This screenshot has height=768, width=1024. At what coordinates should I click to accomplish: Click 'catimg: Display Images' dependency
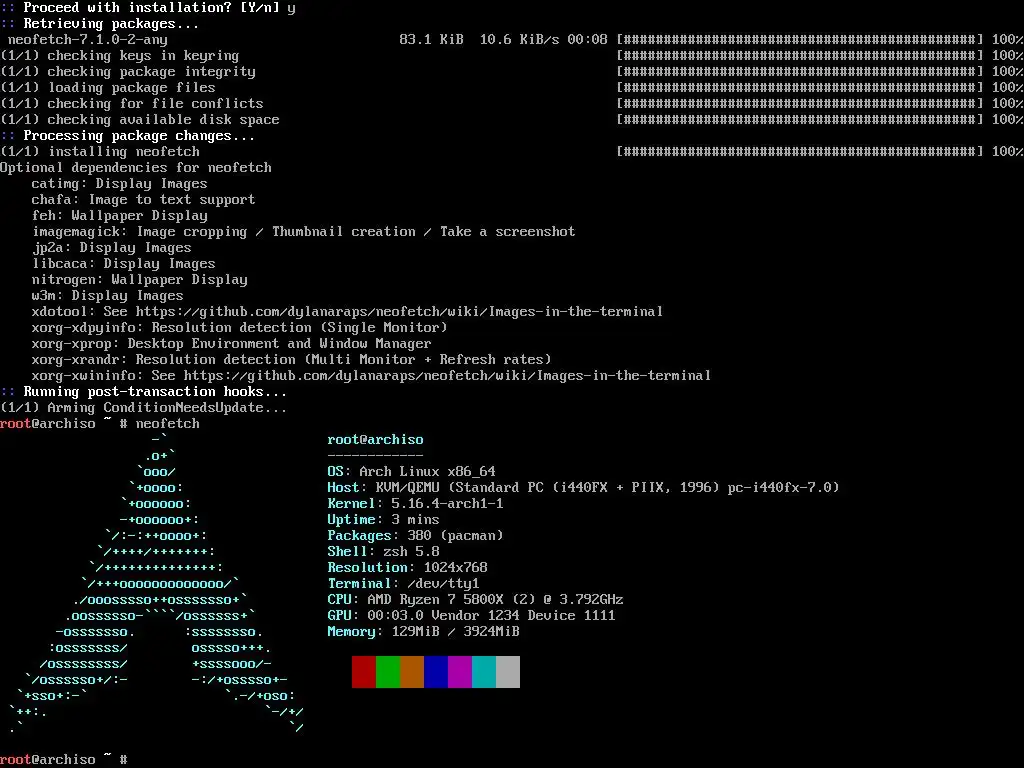[120, 184]
